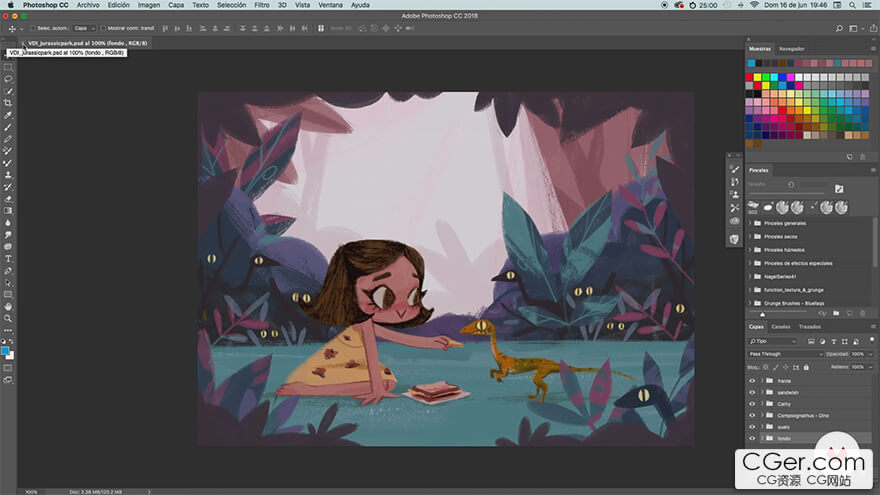Screen dimensions: 880x495
Task: Select the Quick Selection tool
Action: pyautogui.click(x=8, y=91)
